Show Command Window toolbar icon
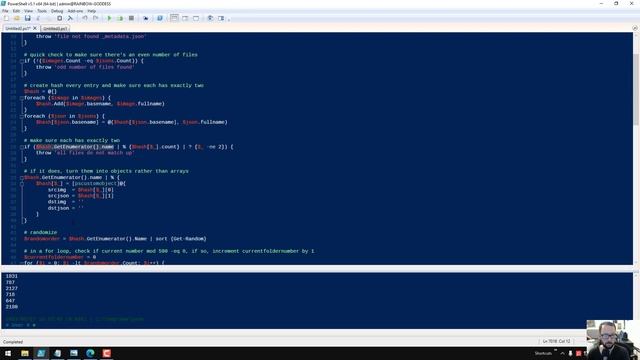The width and height of the screenshot is (640, 360). point(210,18)
